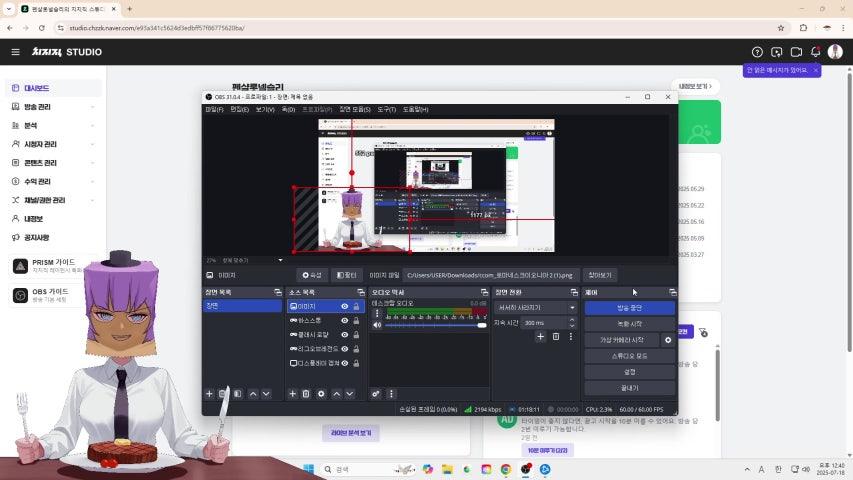Expand 방송 관리 sidebar section

pyautogui.click(x=53, y=107)
